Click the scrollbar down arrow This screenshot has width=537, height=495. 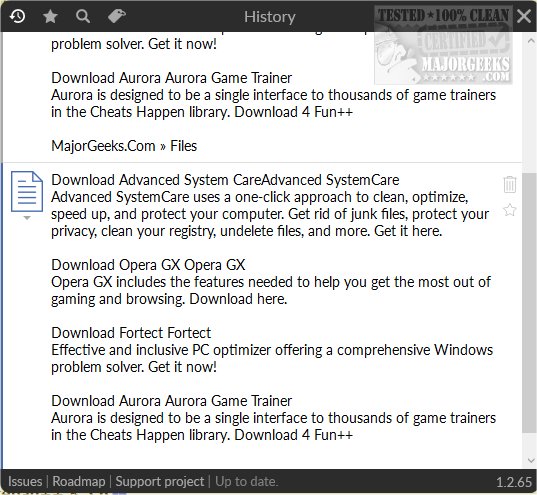(x=530, y=460)
